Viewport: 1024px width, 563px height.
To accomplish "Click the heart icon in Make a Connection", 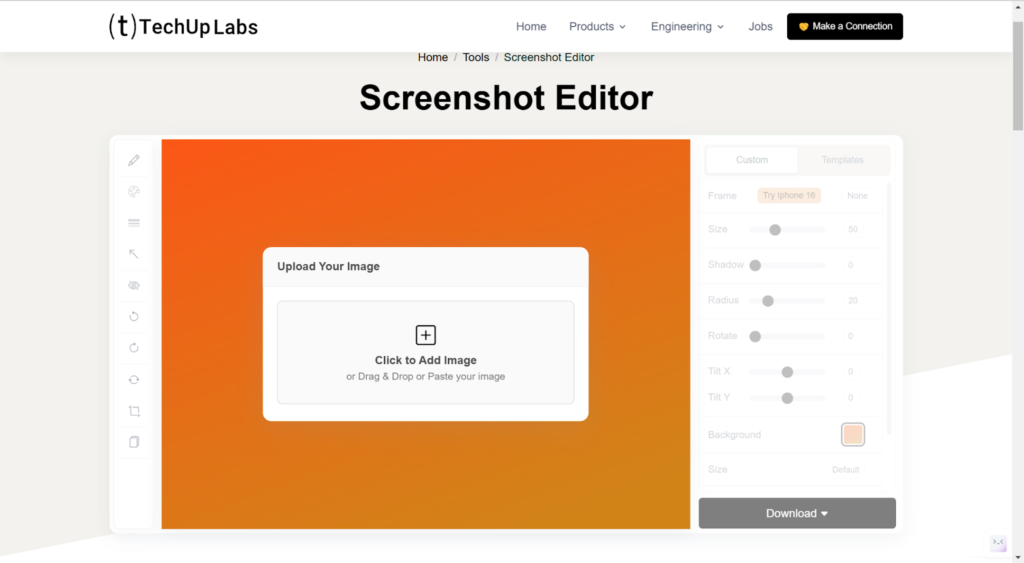I will (803, 27).
